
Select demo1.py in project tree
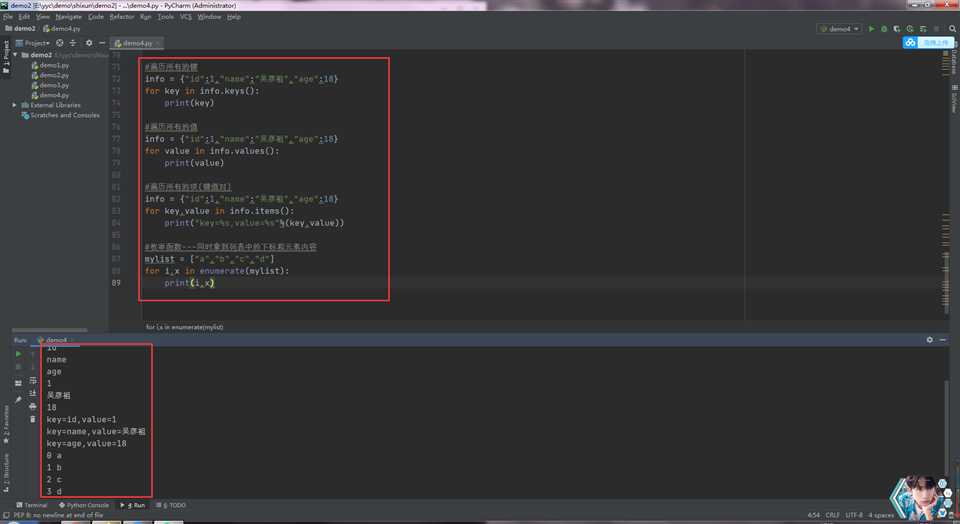click(x=50, y=65)
